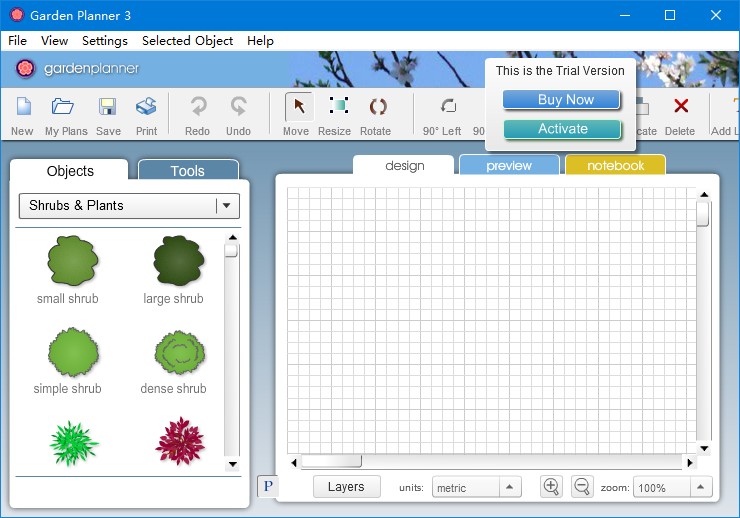Select the Resize tool
The width and height of the screenshot is (740, 518).
335,107
